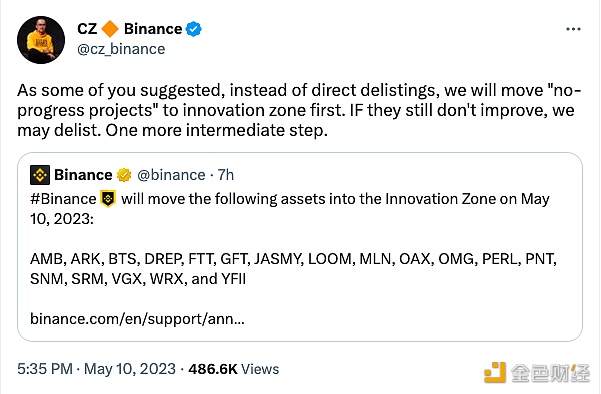View the 486.6K Views analytics
The image size is (601, 394).
coord(234,369)
